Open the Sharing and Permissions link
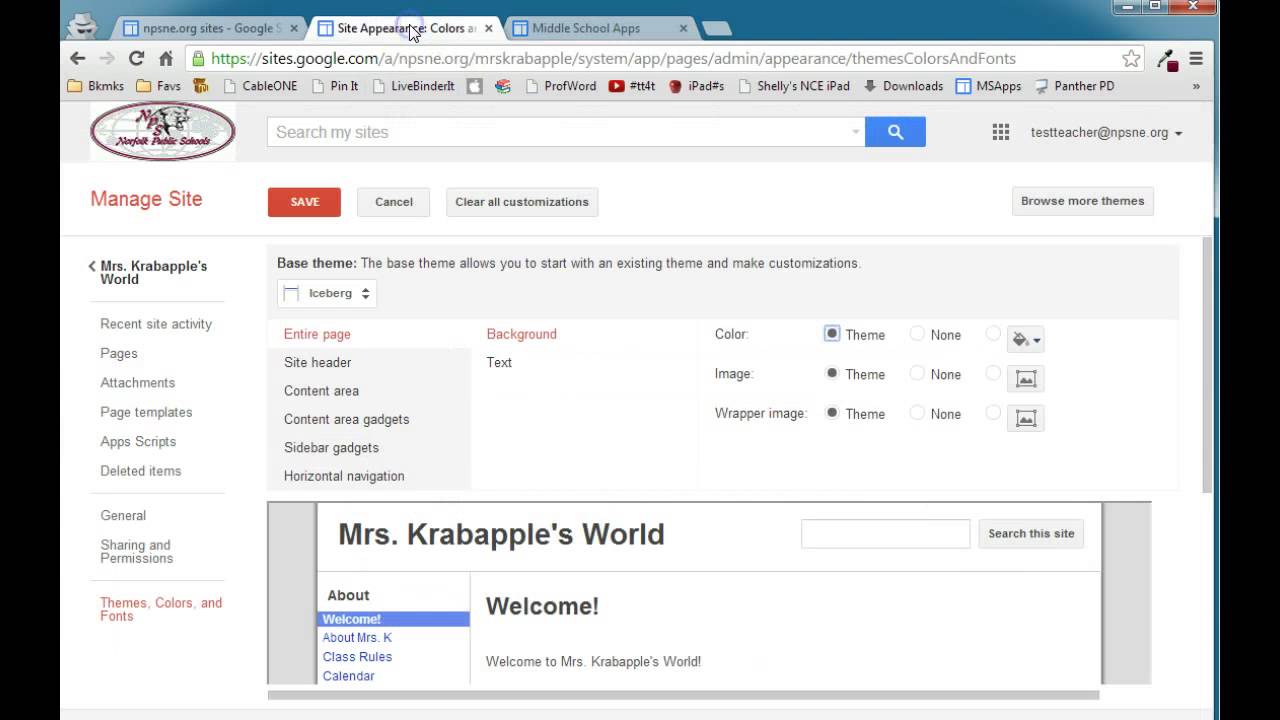1280x720 pixels. (x=137, y=551)
